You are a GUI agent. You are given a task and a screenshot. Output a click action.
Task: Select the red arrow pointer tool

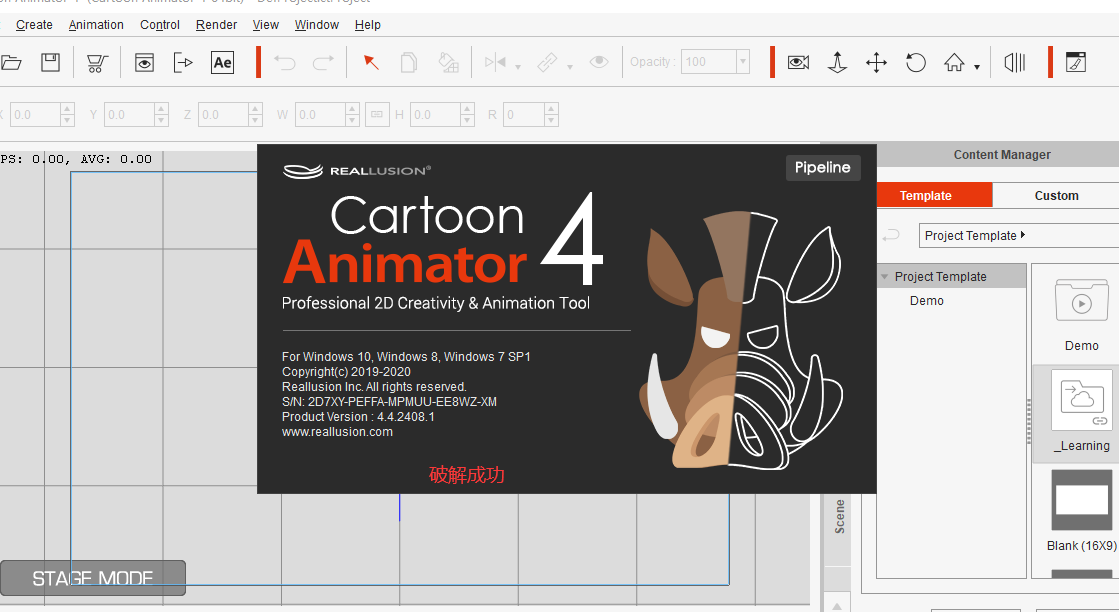point(370,63)
